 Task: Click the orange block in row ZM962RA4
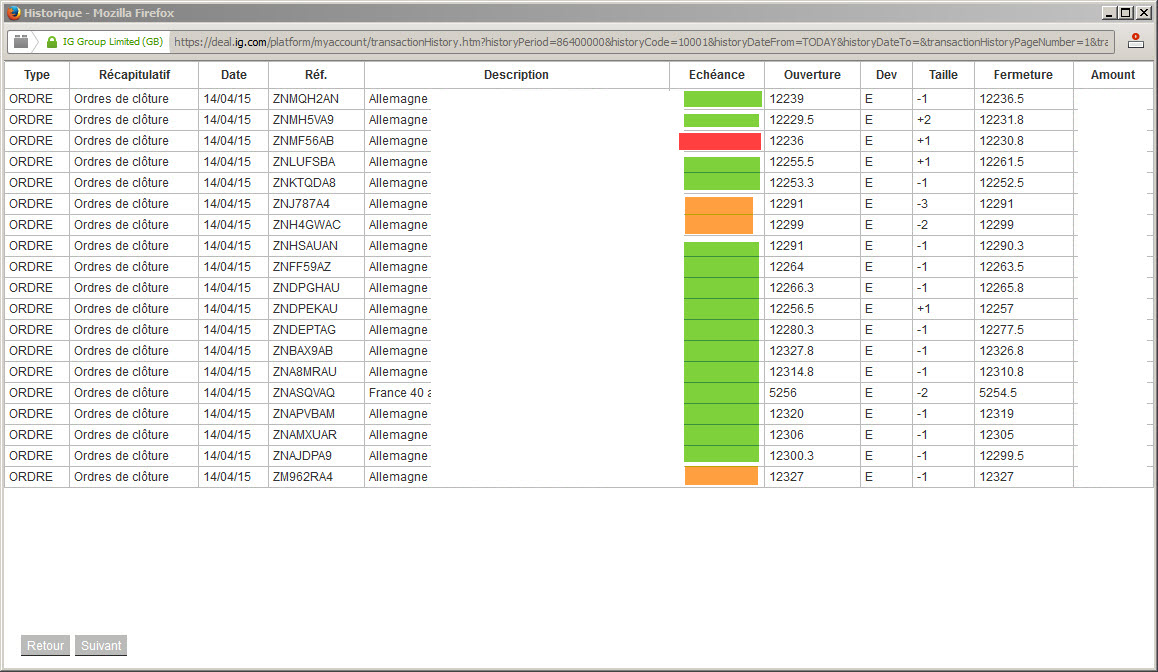click(x=722, y=476)
